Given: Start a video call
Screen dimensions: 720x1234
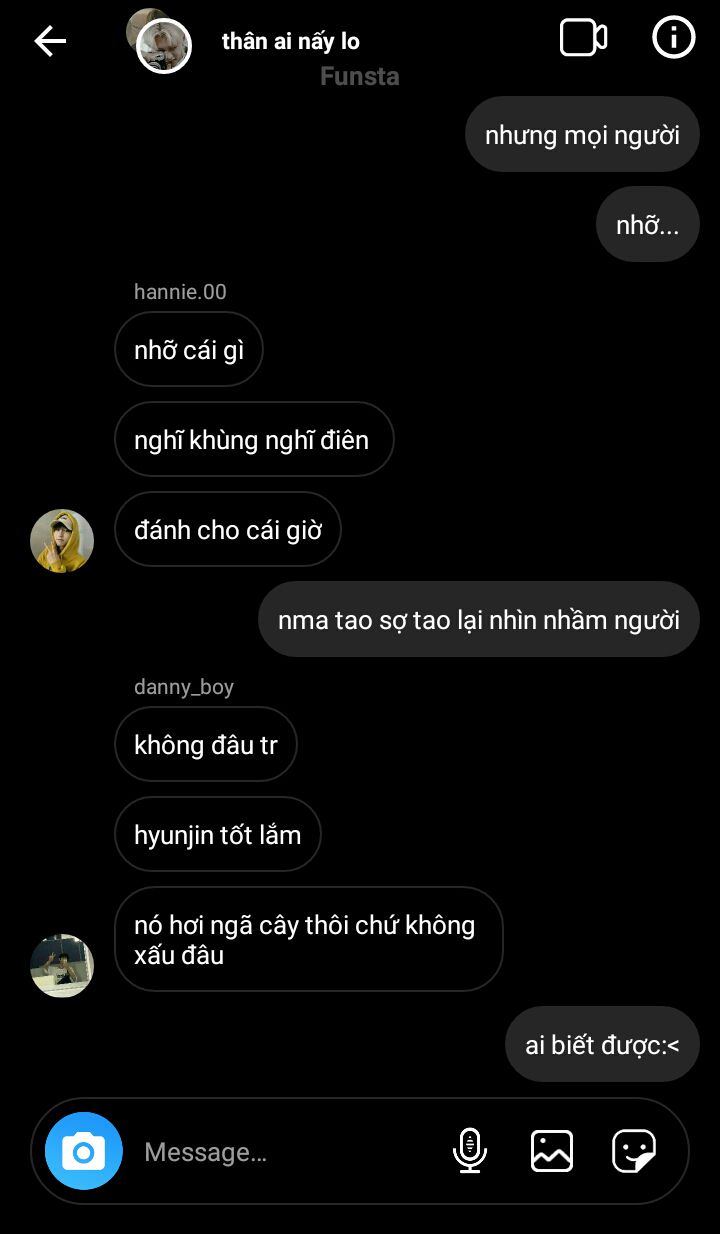Looking at the screenshot, I should tap(583, 39).
